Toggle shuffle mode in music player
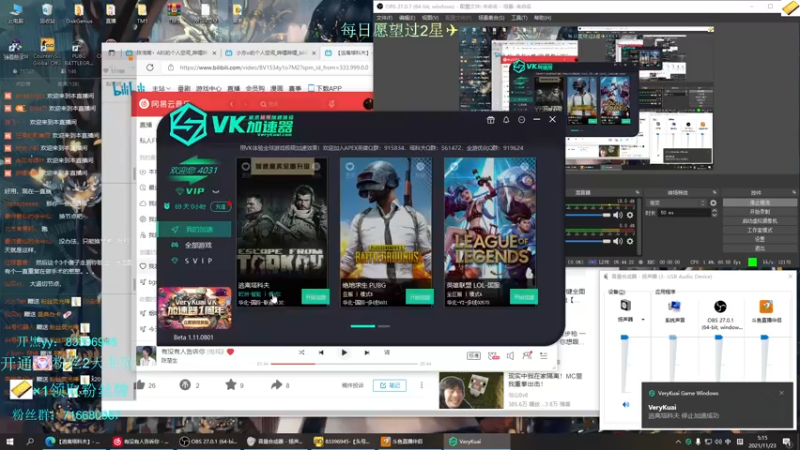The height and width of the screenshot is (450, 800). tap(302, 353)
